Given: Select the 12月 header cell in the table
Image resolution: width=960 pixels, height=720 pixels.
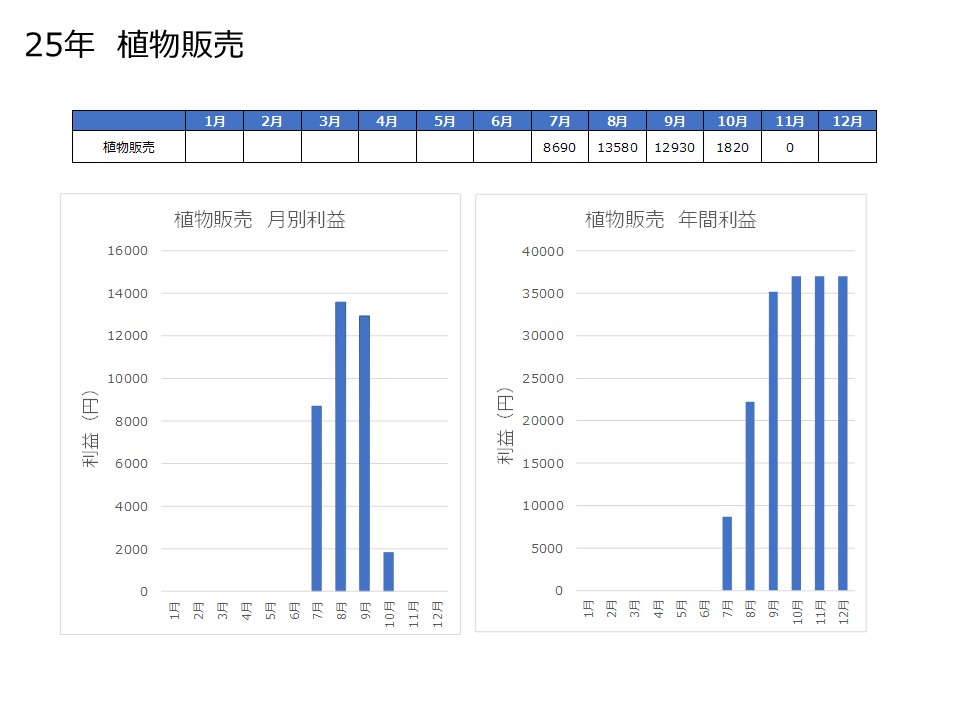Looking at the screenshot, I should [847, 121].
